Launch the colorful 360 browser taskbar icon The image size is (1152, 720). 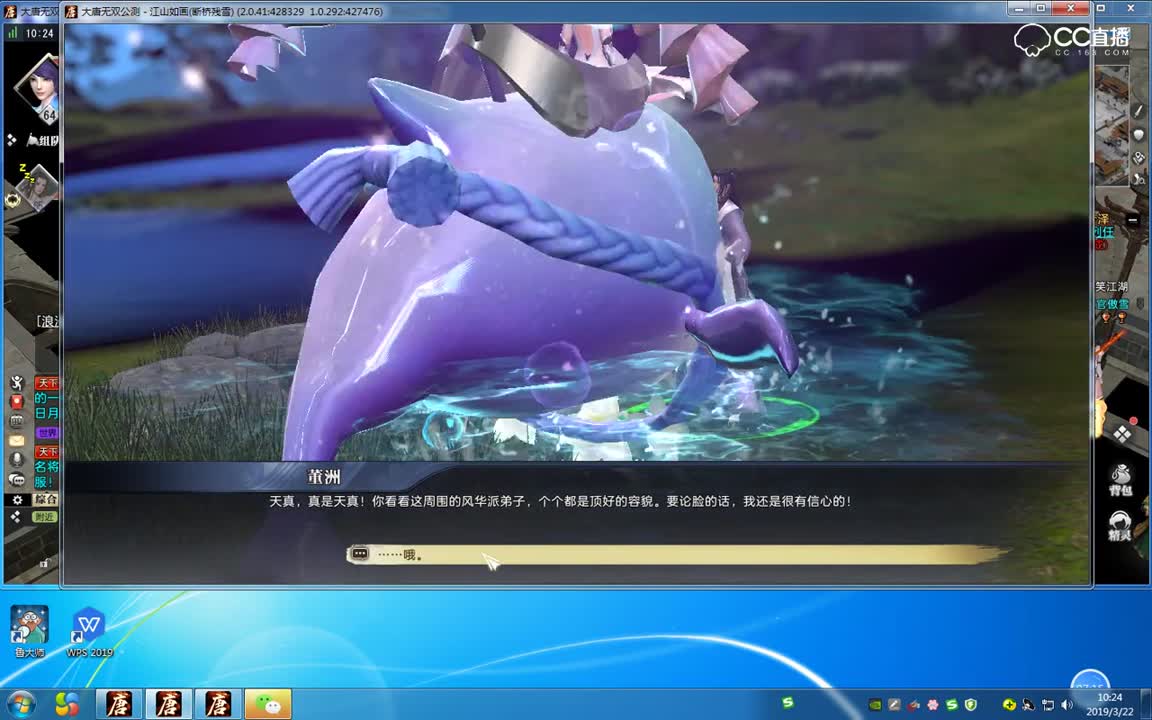67,704
